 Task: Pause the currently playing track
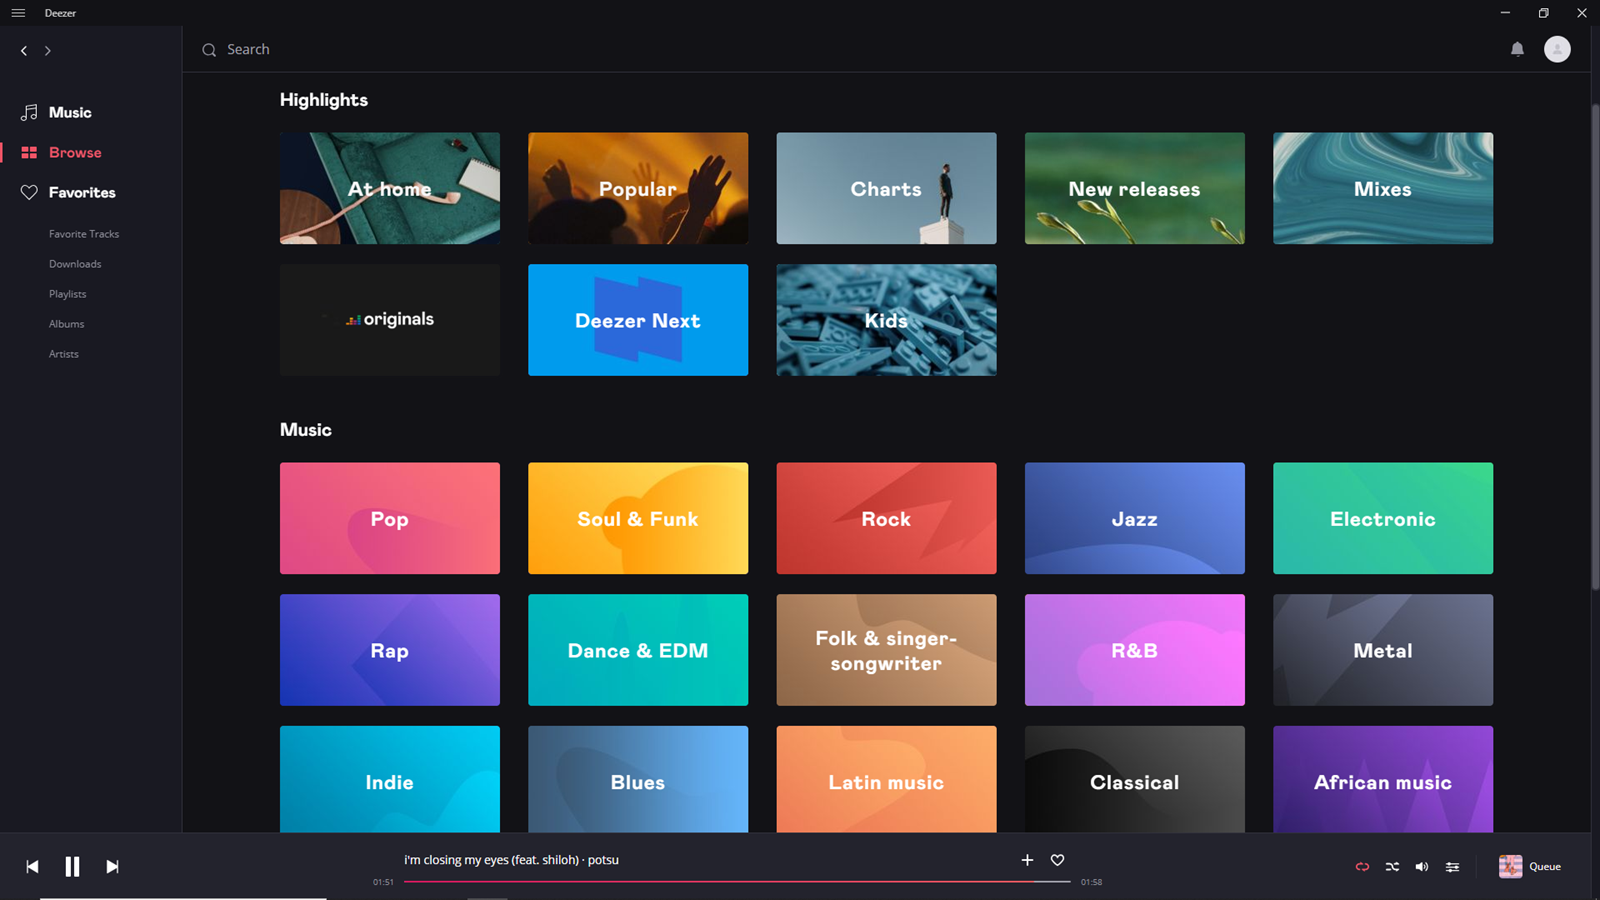(72, 867)
